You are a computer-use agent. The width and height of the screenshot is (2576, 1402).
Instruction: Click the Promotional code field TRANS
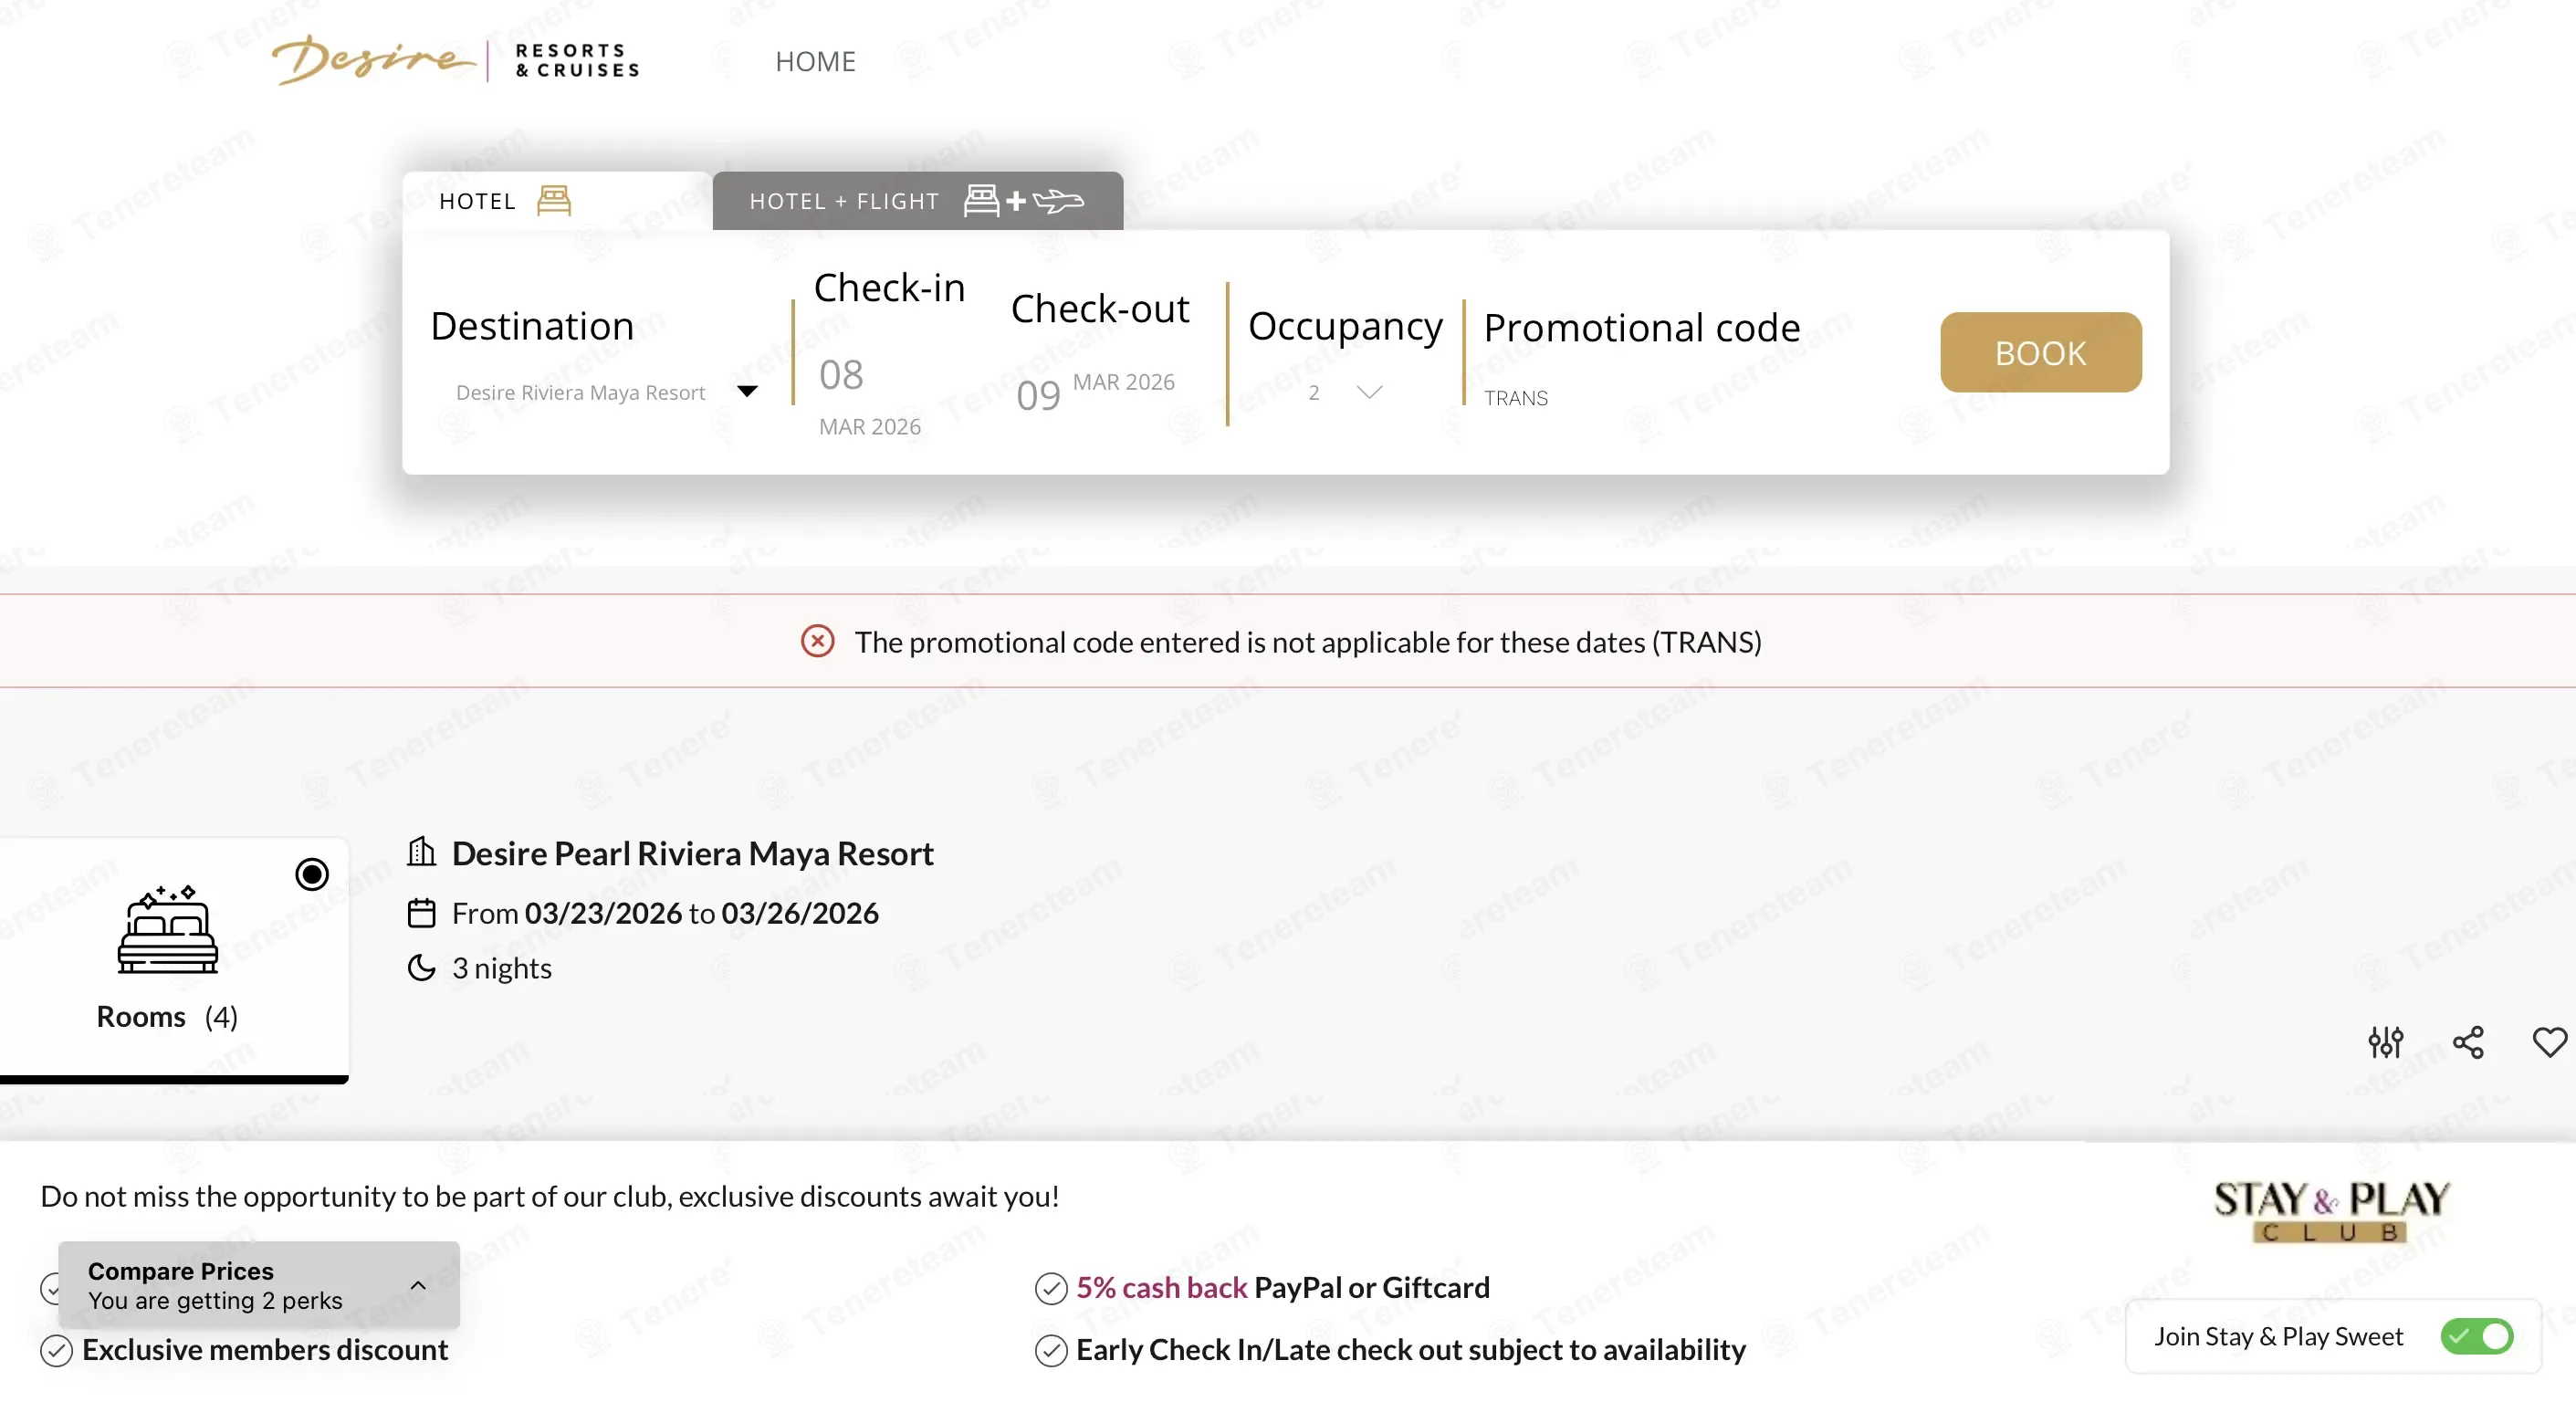coord(1515,398)
